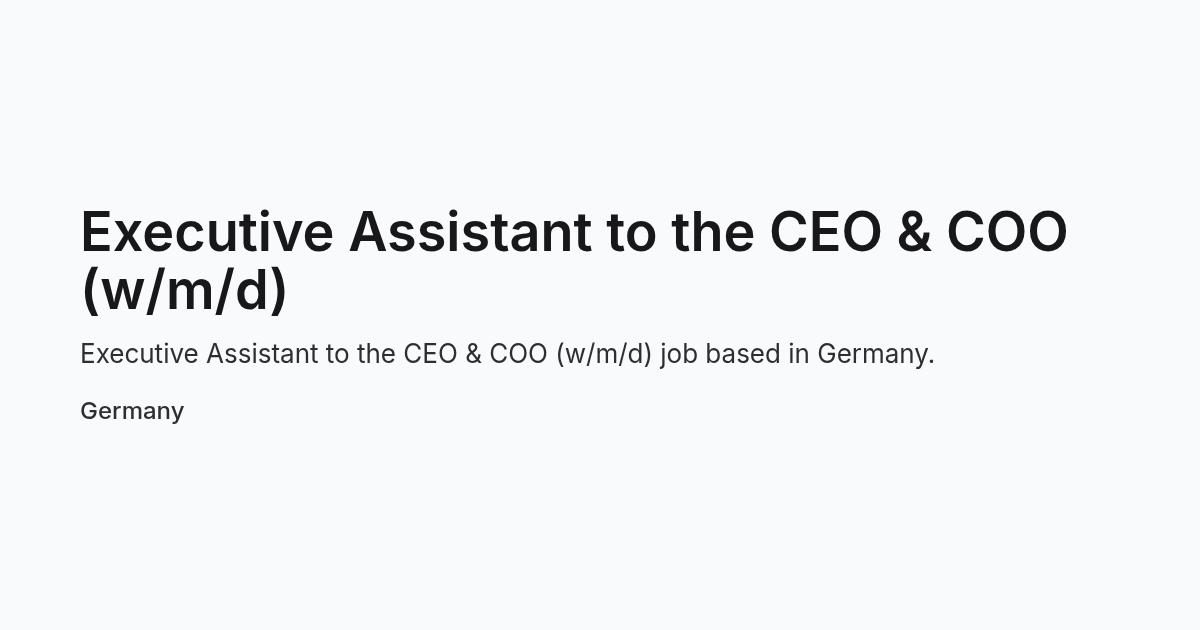Click "Assistant" in the subtitle line

[263, 354]
